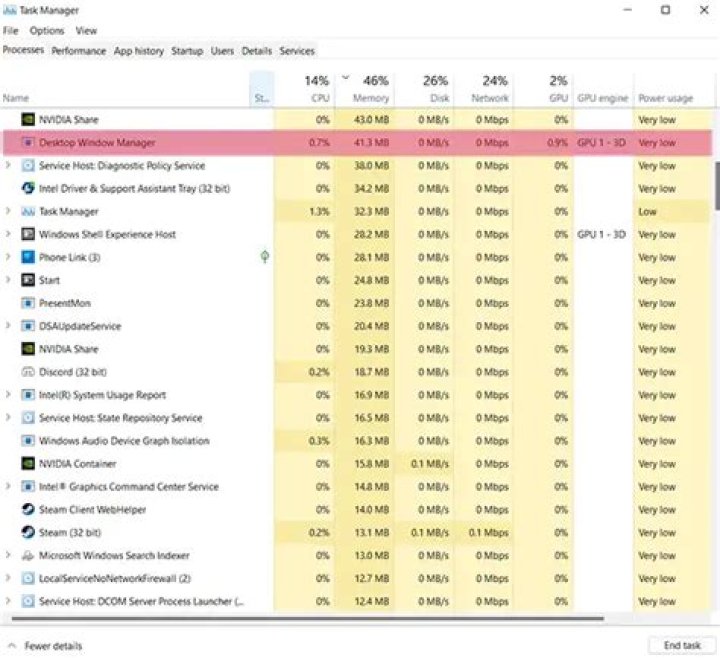The image size is (720, 658).
Task: Expand the Task Manager process entry
Action: (x=9, y=212)
